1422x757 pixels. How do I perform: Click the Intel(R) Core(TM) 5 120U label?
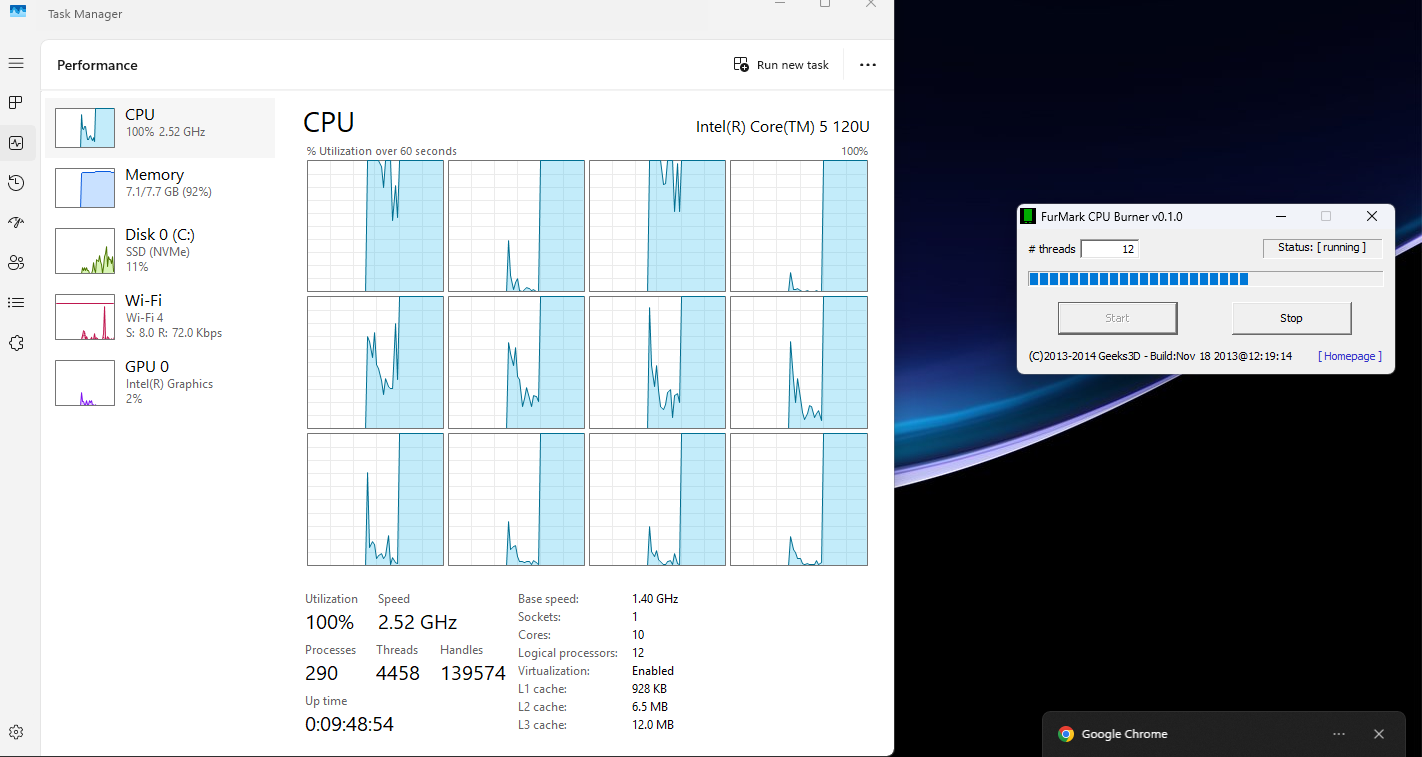click(783, 127)
